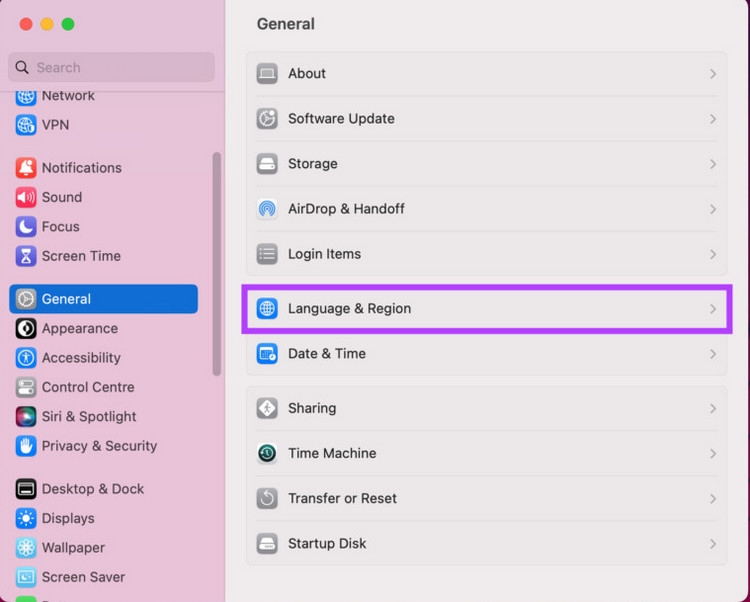
Task: Click the Time Machine clock icon
Action: [x=267, y=453]
